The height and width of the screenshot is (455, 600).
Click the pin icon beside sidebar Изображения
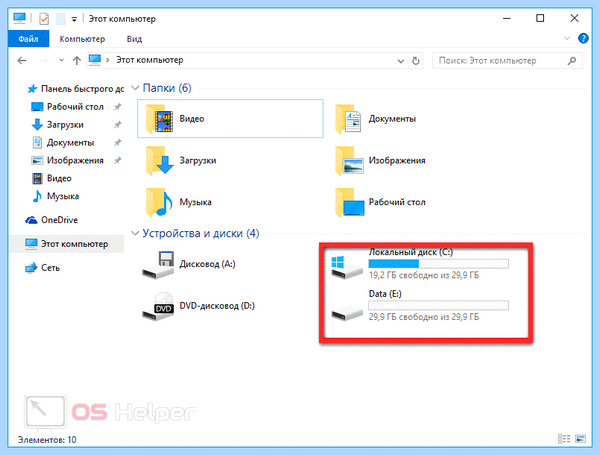click(117, 161)
